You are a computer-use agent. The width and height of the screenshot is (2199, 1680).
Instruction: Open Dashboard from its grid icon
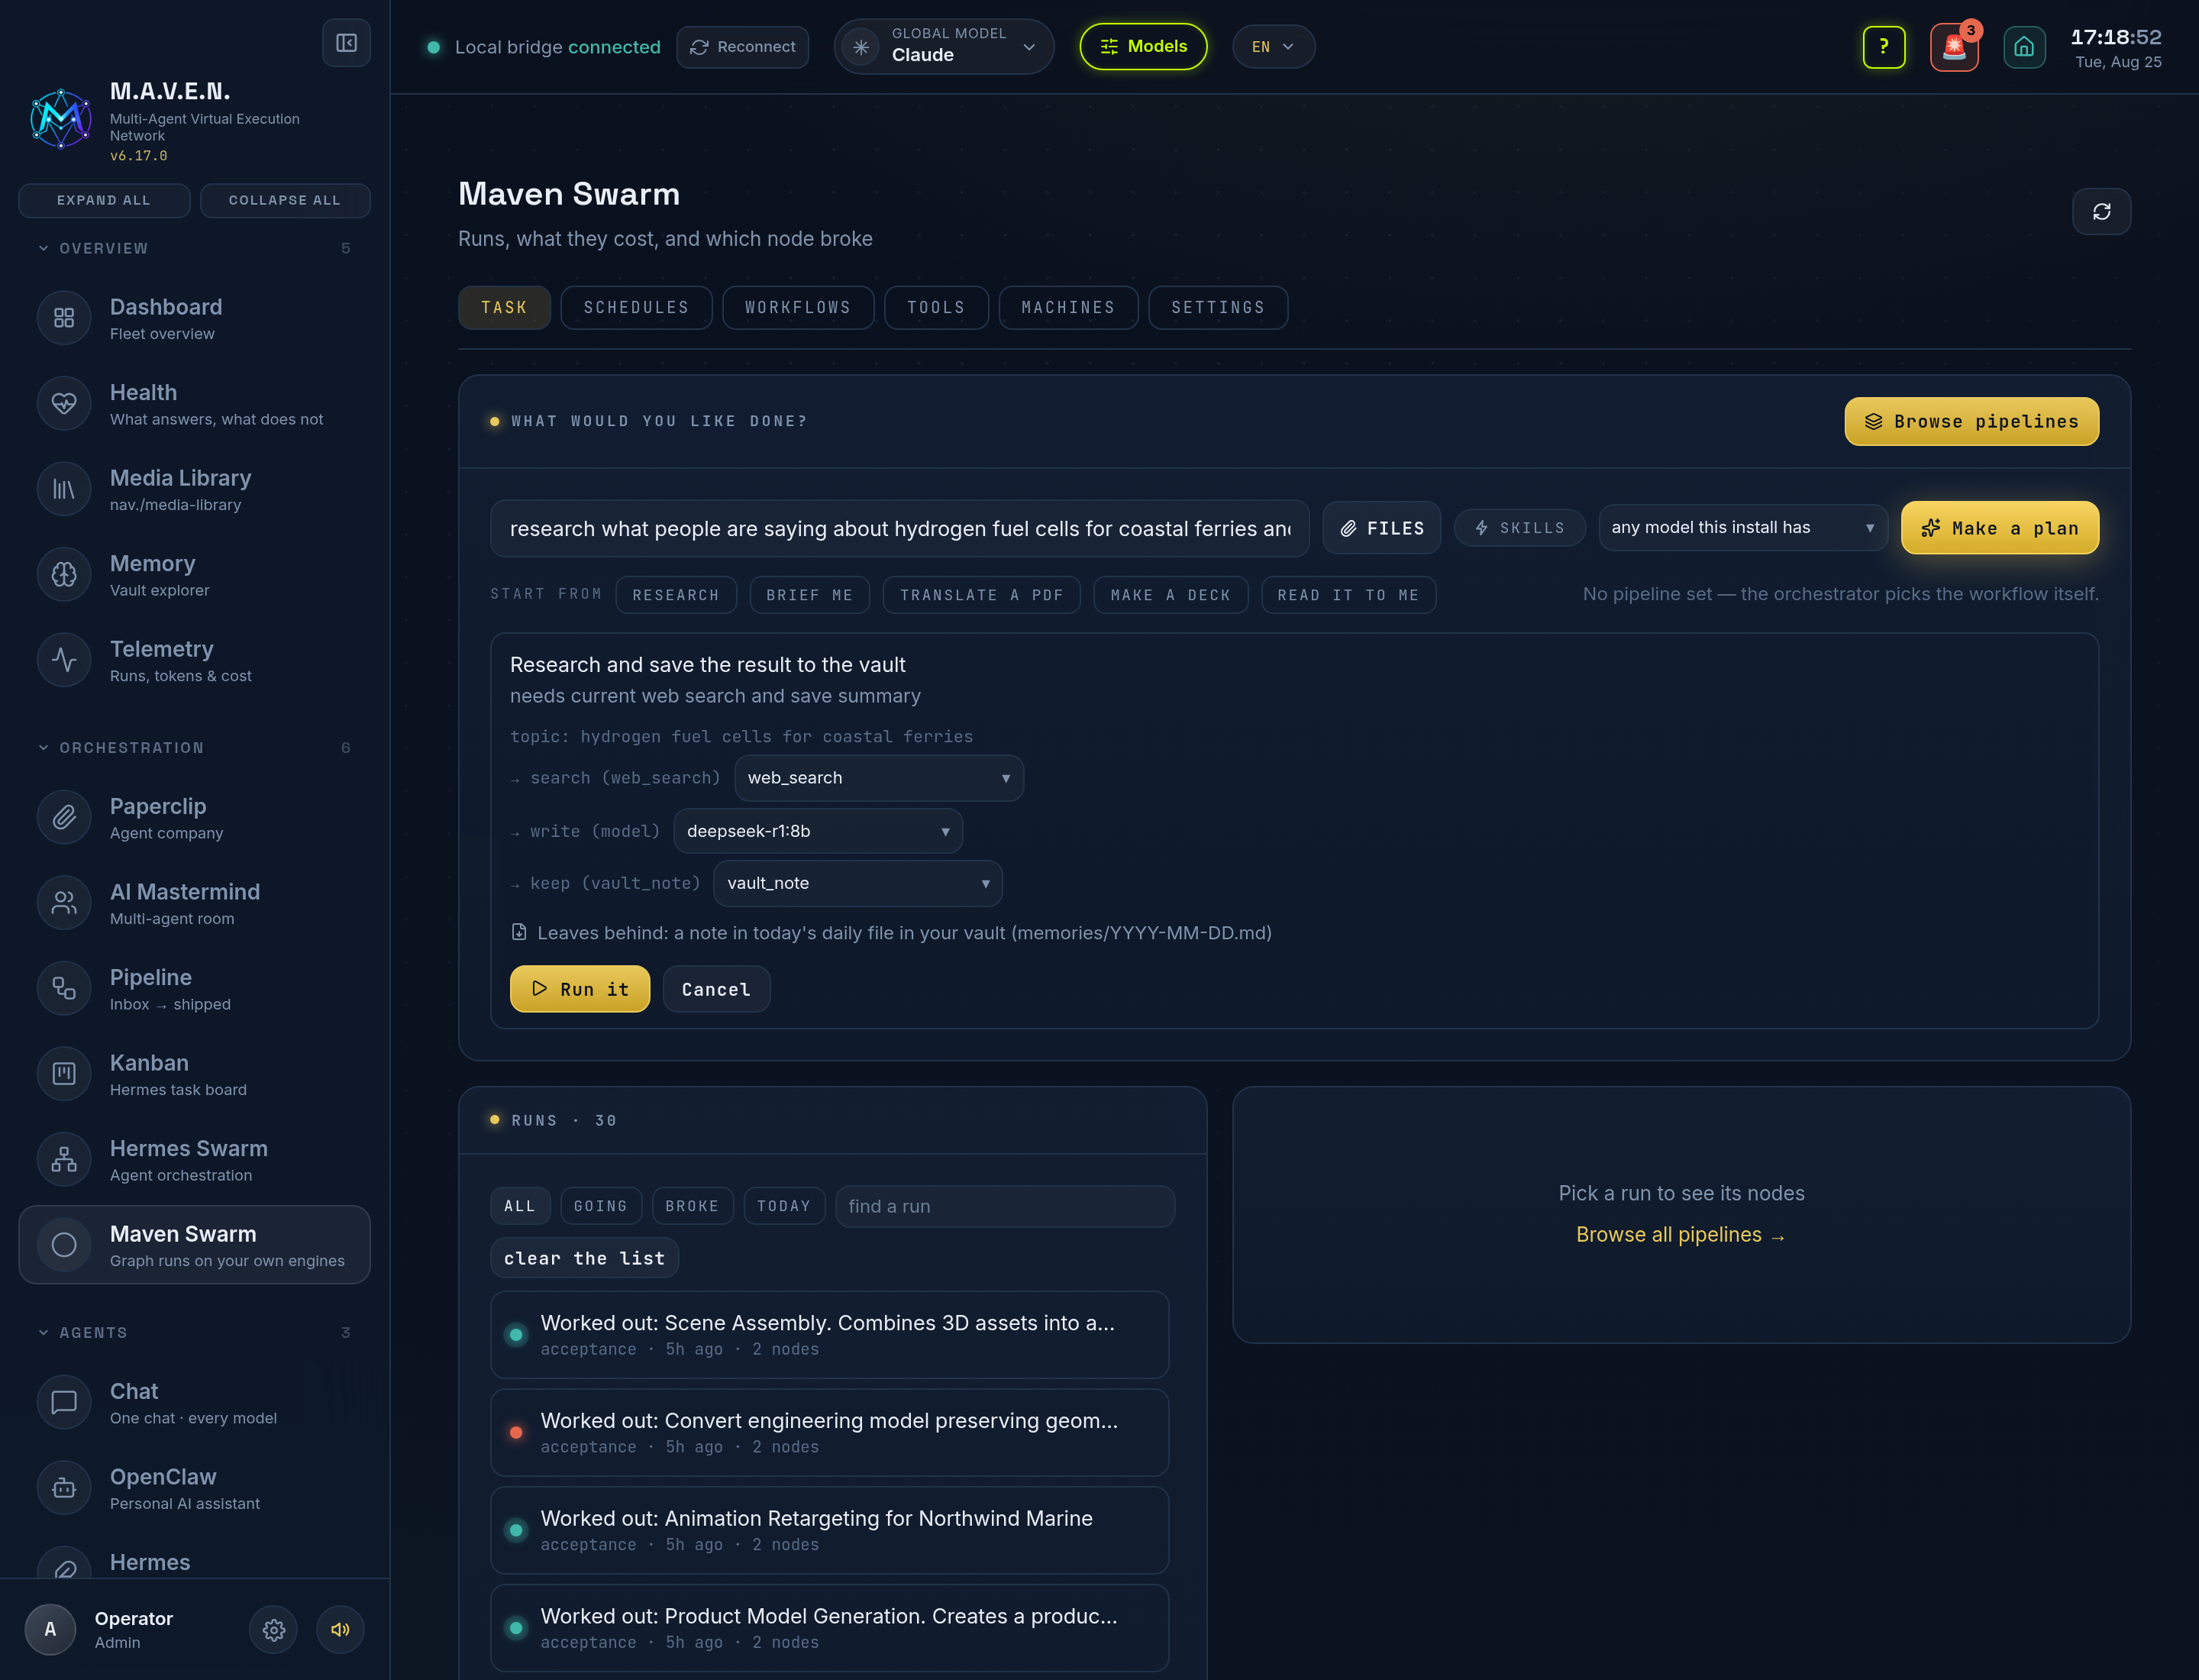coord(64,318)
